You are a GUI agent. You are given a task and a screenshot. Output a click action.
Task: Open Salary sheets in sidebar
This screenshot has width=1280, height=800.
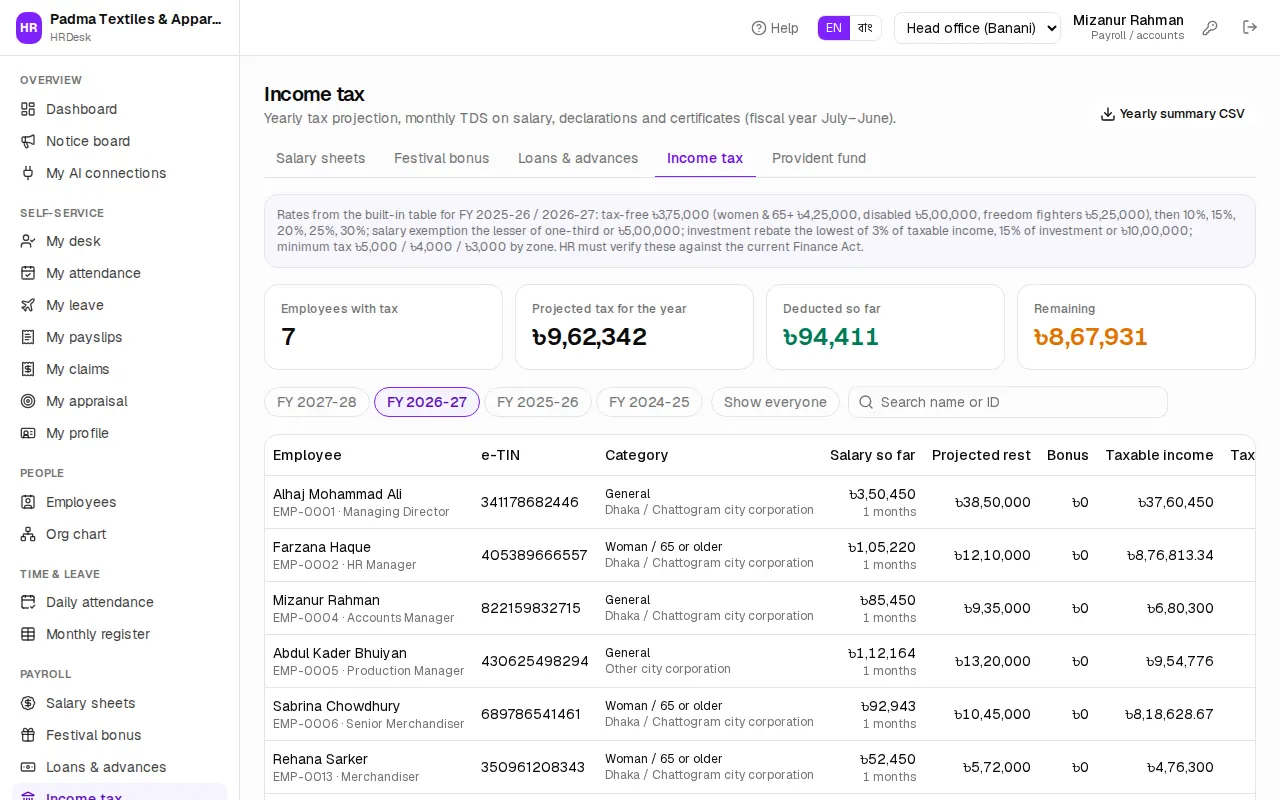pos(119,703)
